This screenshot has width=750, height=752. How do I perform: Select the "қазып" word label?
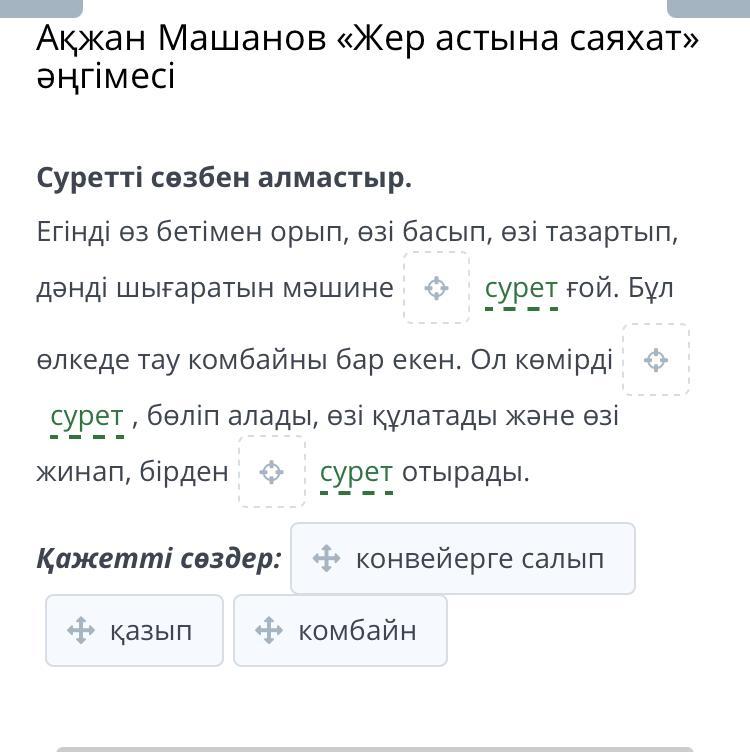(x=151, y=630)
